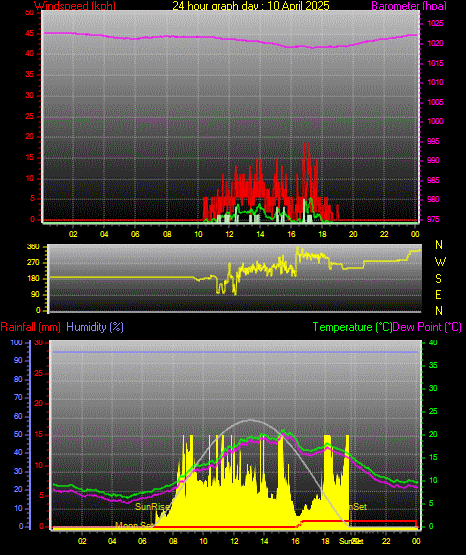Click the 180 wind direction axis value
The width and height of the screenshot is (466, 555).
click(33, 279)
